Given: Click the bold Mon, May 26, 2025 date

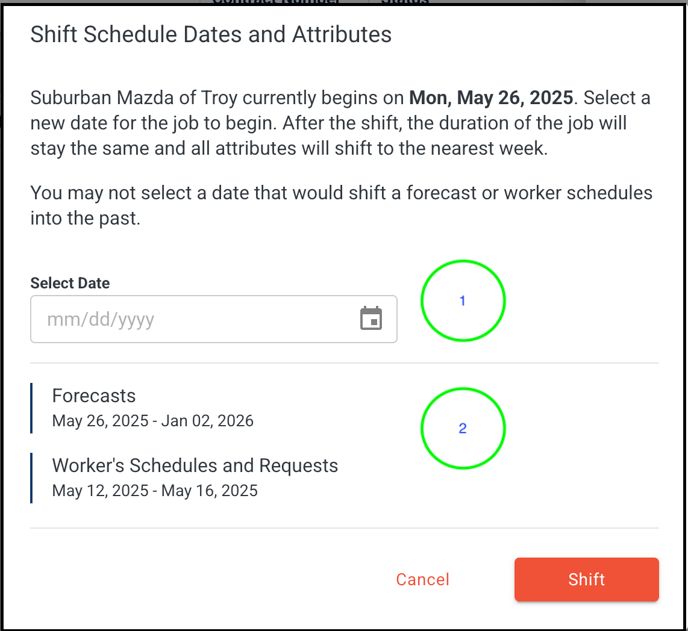Looking at the screenshot, I should click(491, 97).
